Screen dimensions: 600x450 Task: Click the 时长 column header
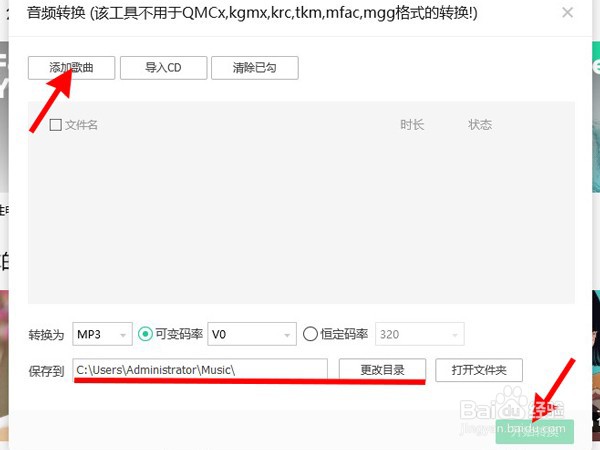[x=412, y=125]
